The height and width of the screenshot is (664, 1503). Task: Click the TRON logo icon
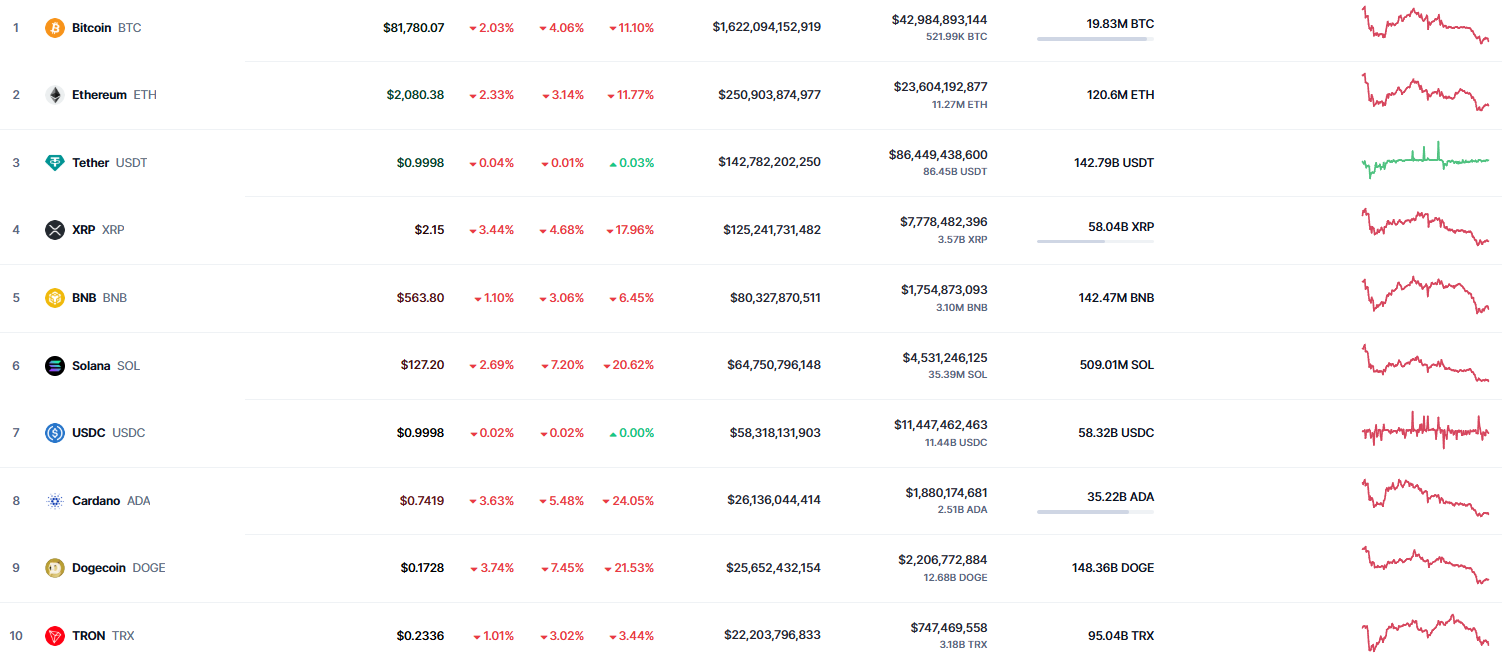55,636
